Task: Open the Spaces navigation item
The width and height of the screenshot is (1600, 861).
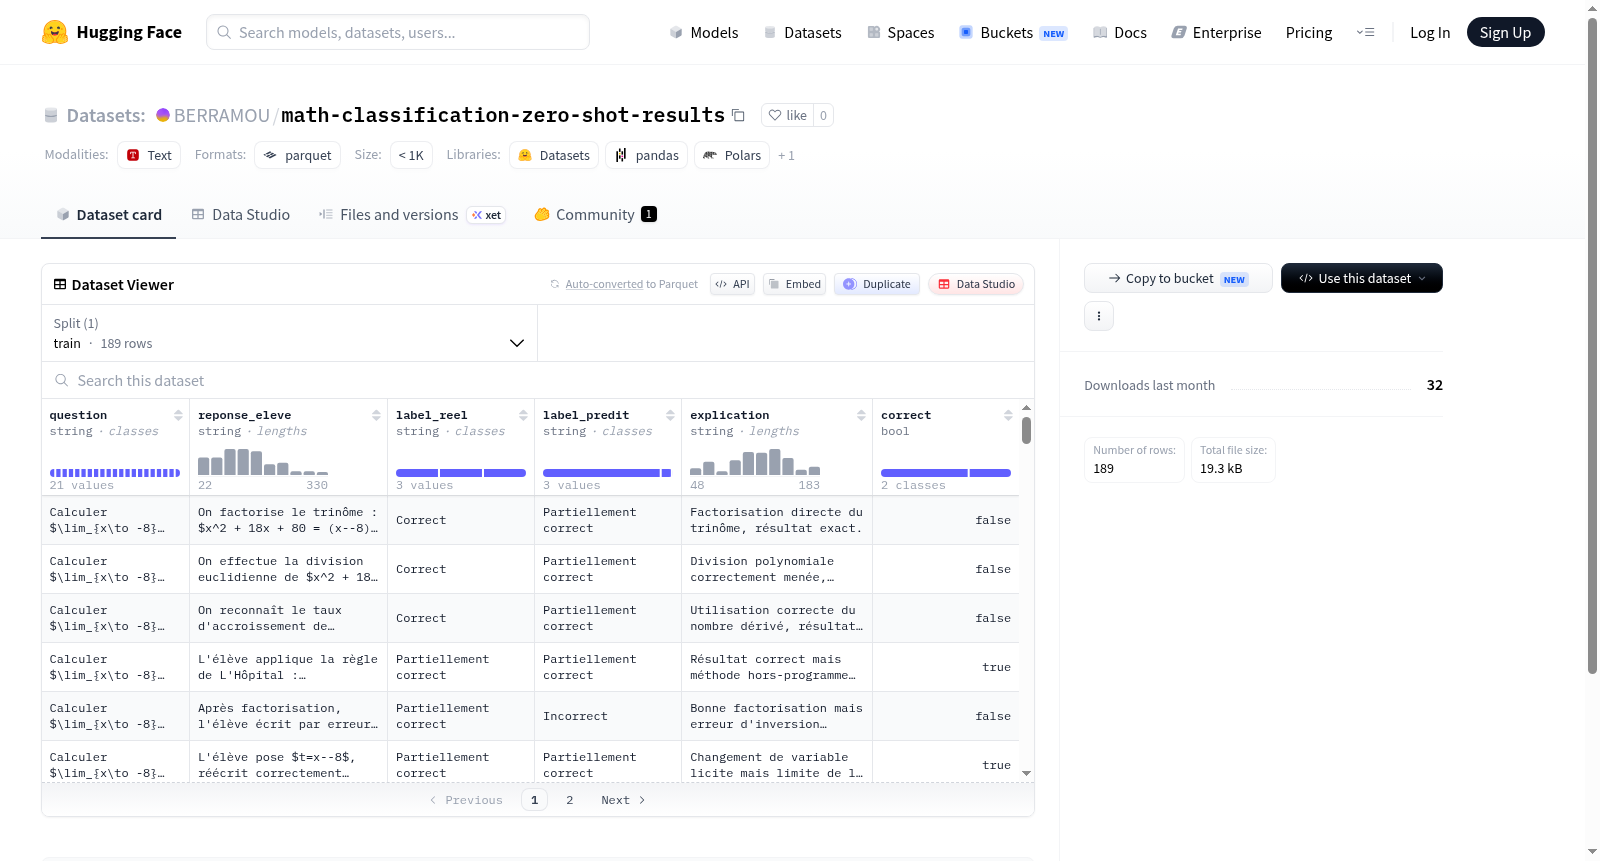Action: (x=900, y=33)
